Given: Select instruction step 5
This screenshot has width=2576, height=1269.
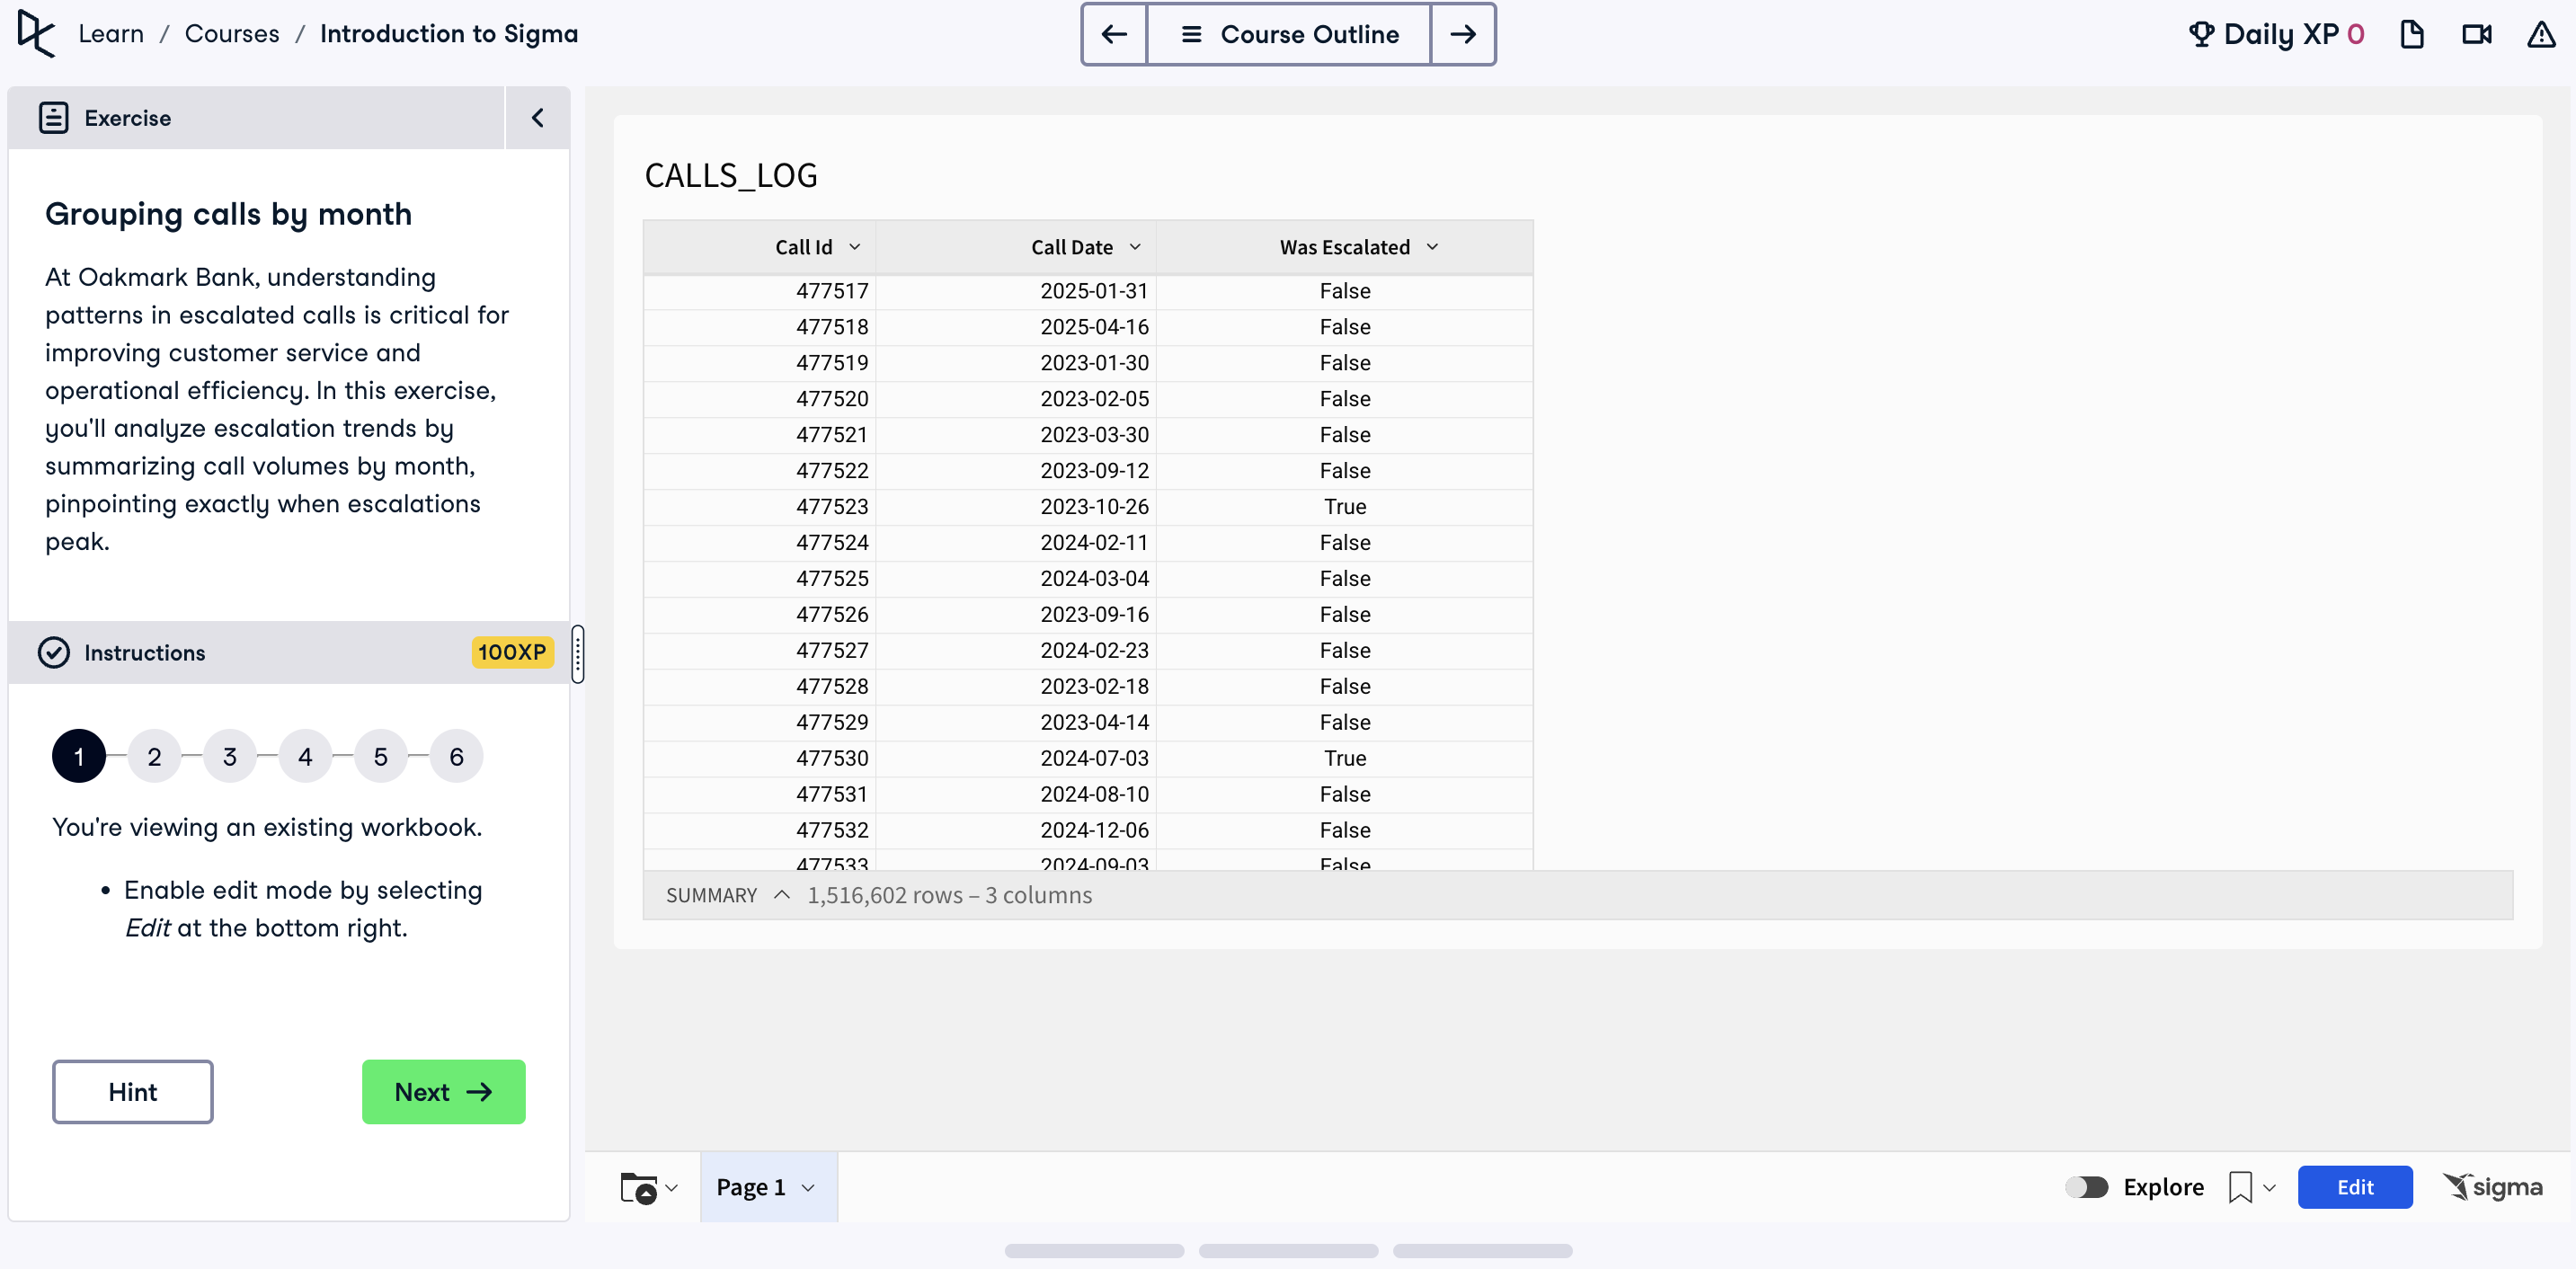Looking at the screenshot, I should click(x=380, y=757).
